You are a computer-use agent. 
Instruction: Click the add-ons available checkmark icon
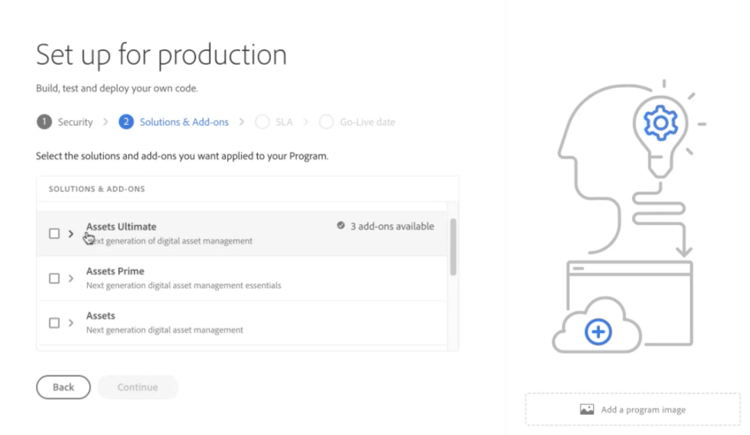pyautogui.click(x=341, y=226)
